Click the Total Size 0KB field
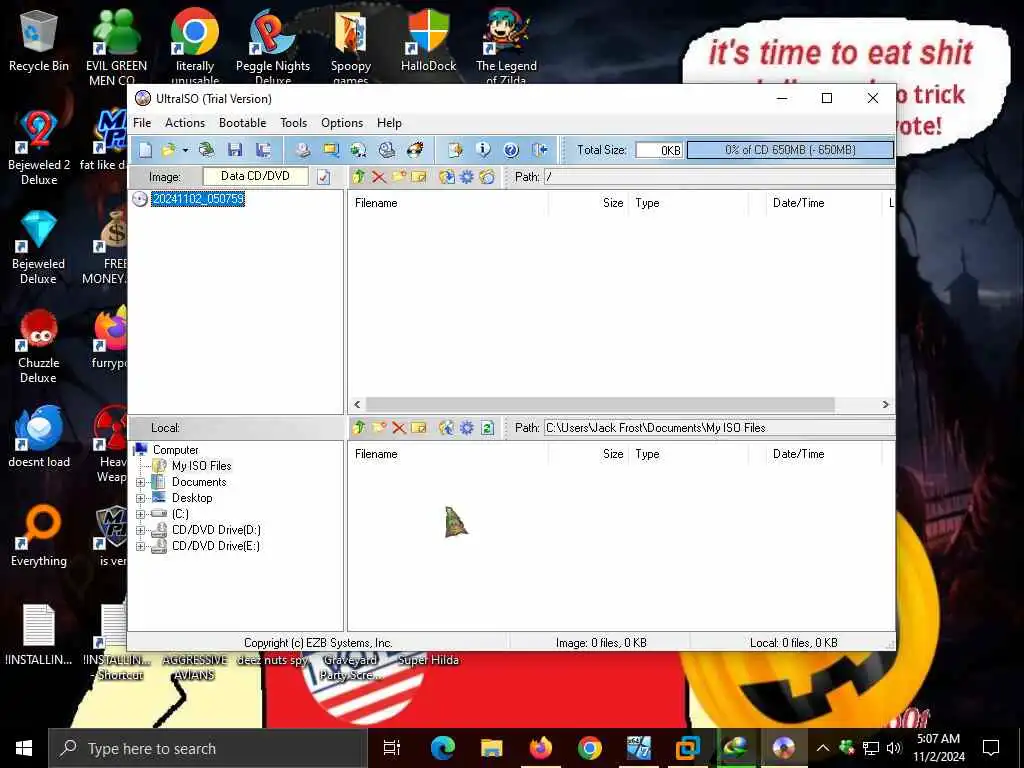The width and height of the screenshot is (1024, 768). [660, 150]
